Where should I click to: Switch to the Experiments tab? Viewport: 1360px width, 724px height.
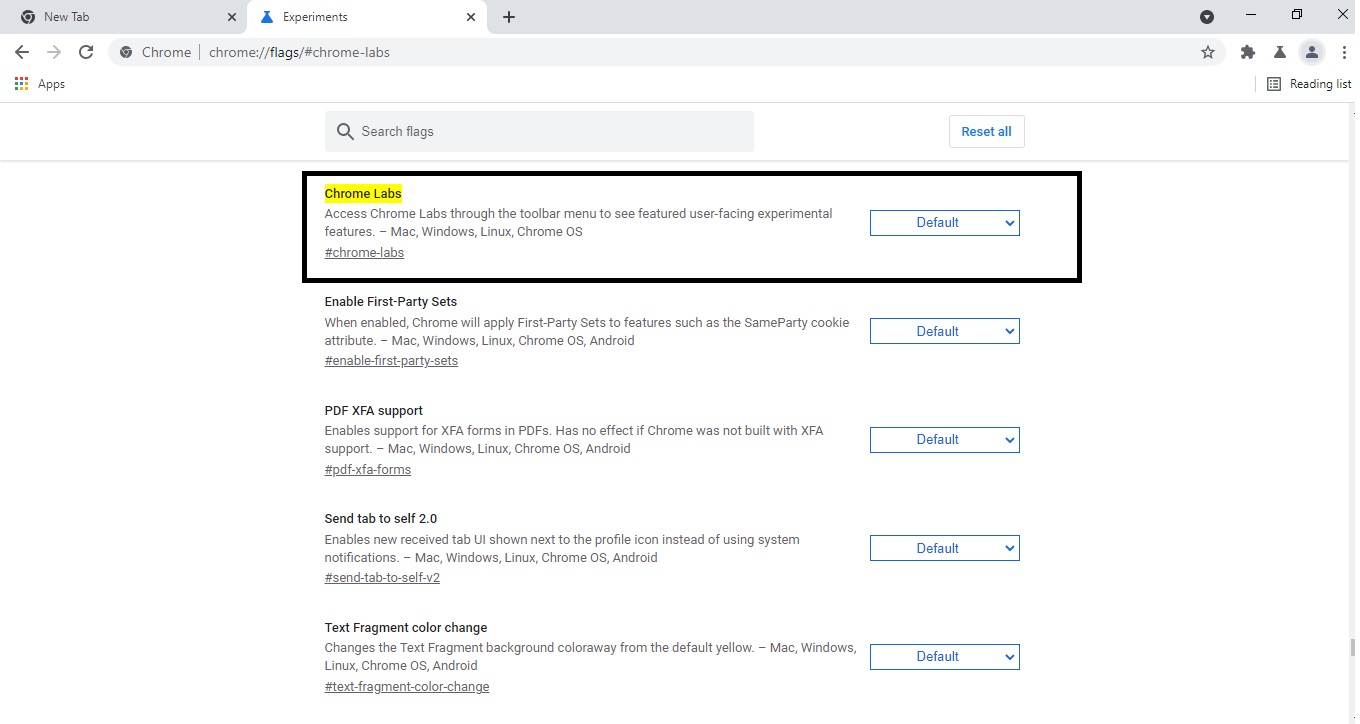(x=367, y=17)
